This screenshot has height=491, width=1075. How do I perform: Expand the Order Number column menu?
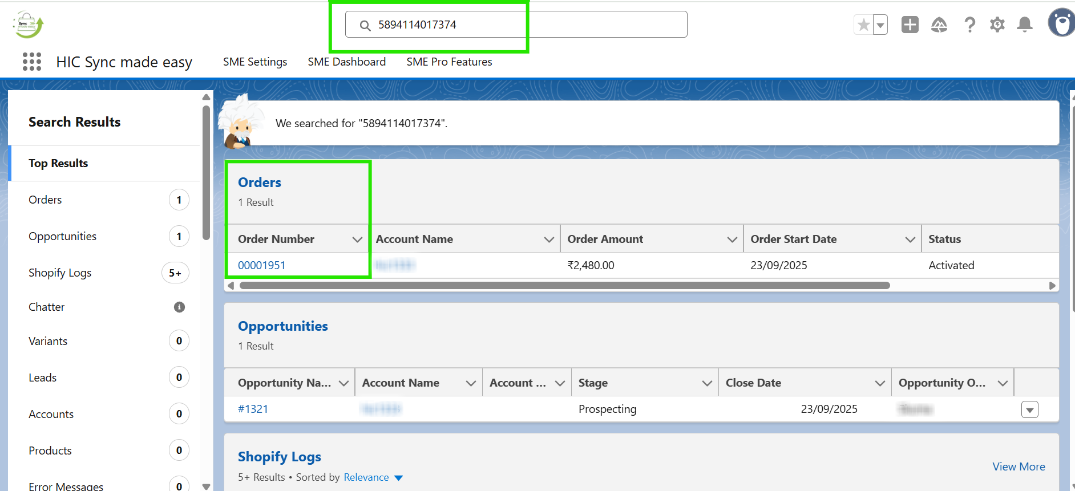click(357, 240)
